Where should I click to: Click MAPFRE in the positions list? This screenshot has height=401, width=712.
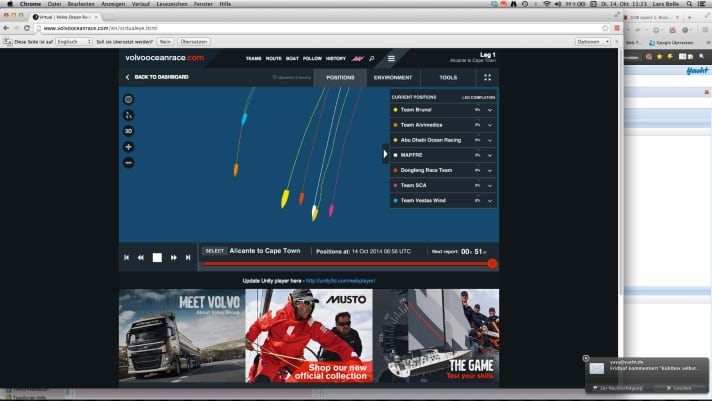(x=411, y=155)
